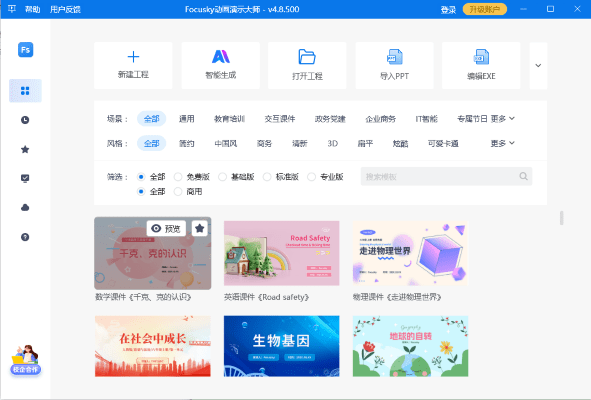
Task: Import a file with 导入PPT
Action: (x=394, y=66)
